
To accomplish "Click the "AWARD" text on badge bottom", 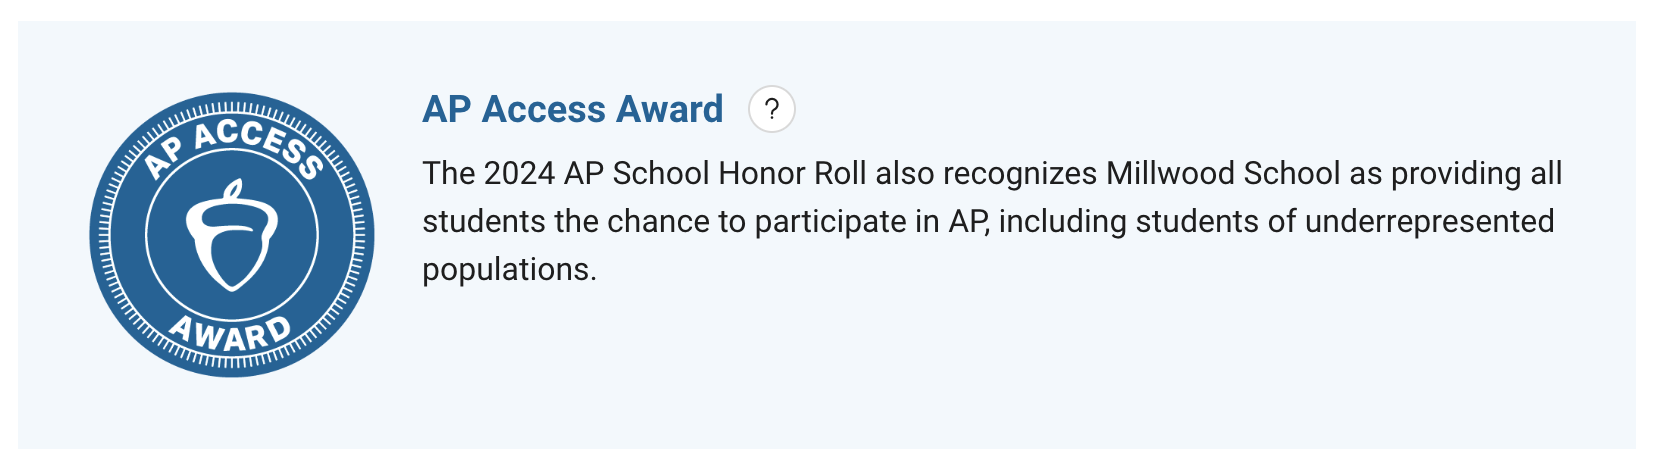I will (230, 334).
